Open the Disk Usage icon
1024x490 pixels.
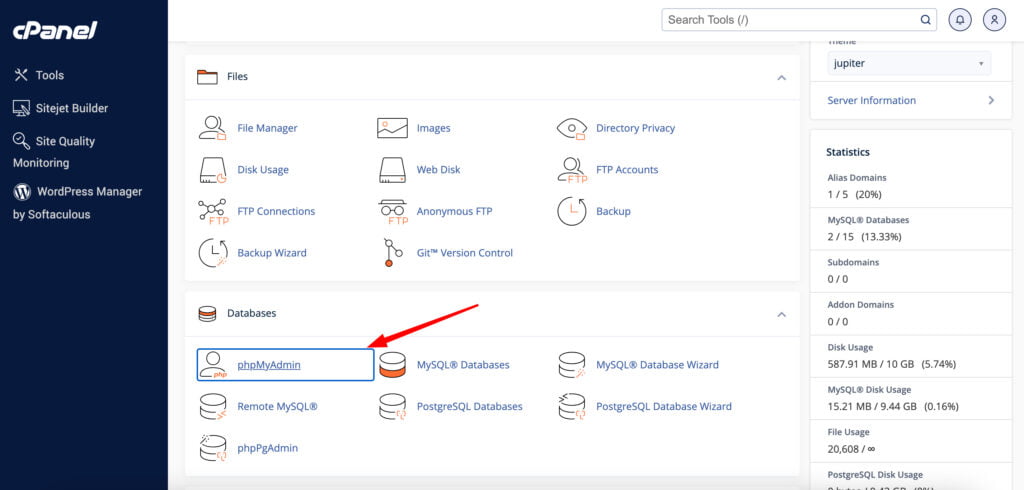[212, 170]
